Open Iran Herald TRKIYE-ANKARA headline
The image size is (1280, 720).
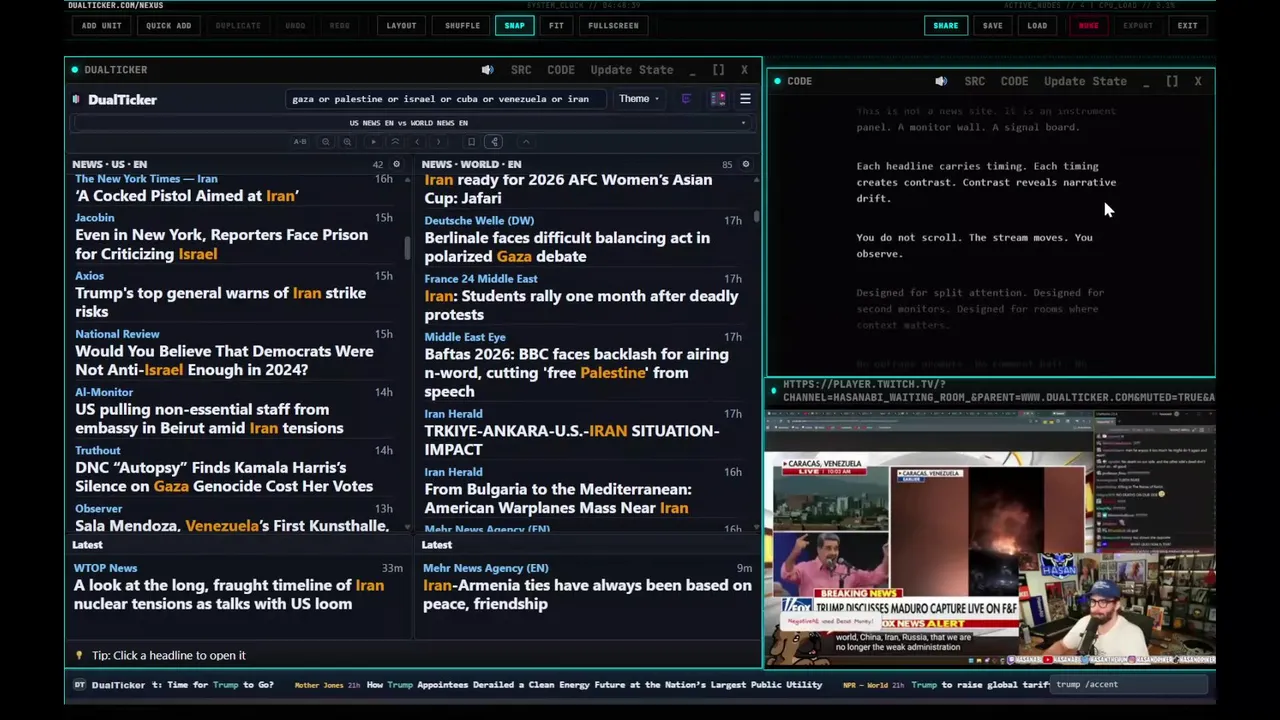coord(572,440)
